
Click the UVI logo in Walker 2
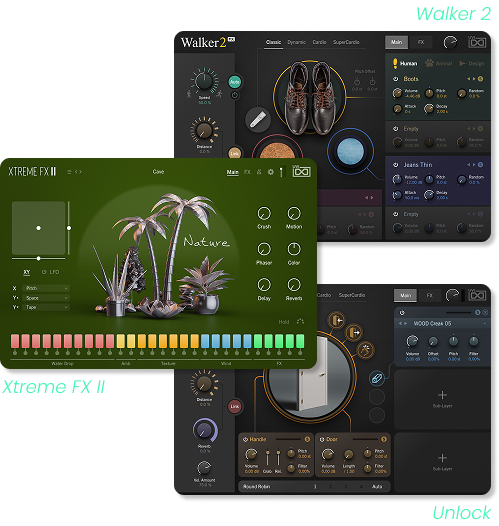pyautogui.click(x=477, y=42)
